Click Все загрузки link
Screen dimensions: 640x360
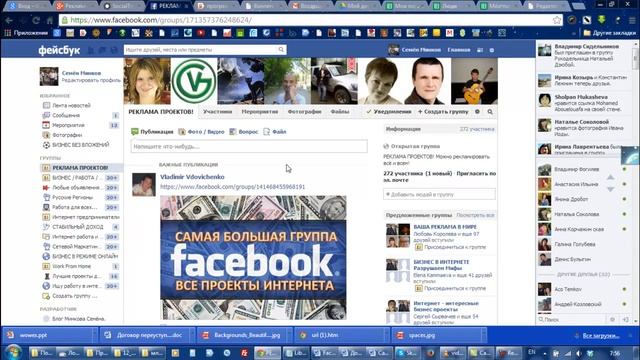point(601,336)
